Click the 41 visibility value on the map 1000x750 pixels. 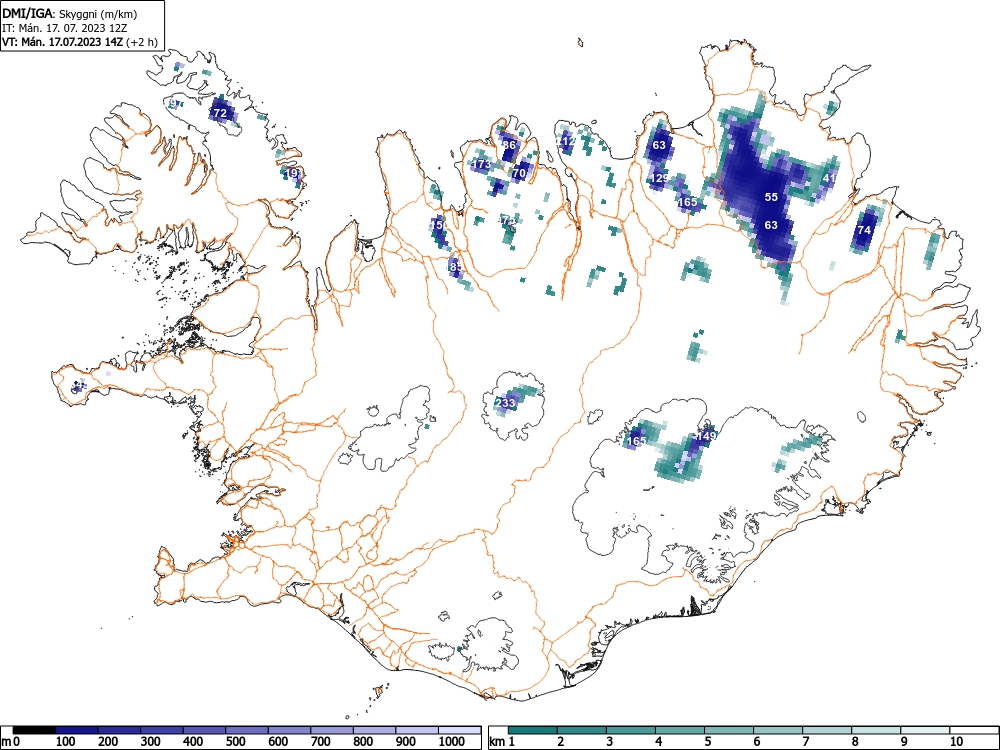pyautogui.click(x=829, y=178)
